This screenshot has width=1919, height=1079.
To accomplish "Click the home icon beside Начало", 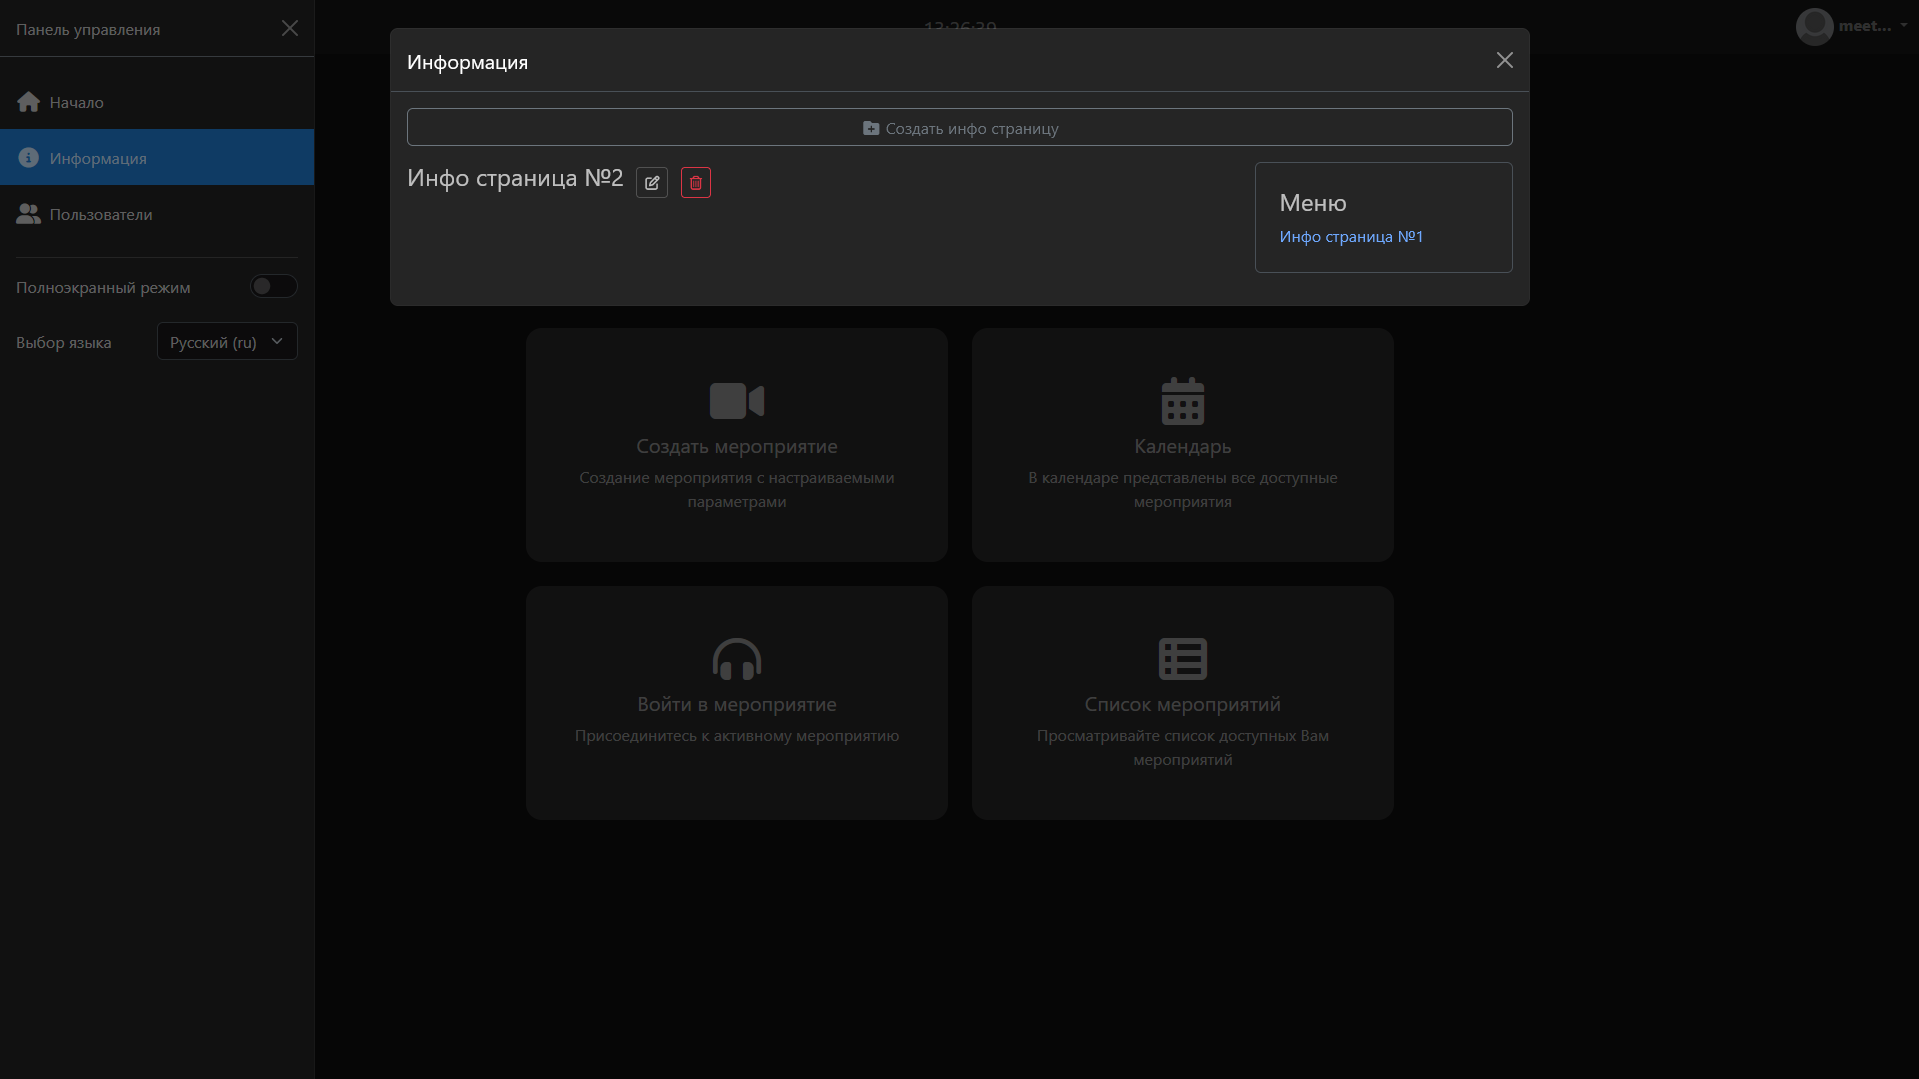I will pos(28,102).
